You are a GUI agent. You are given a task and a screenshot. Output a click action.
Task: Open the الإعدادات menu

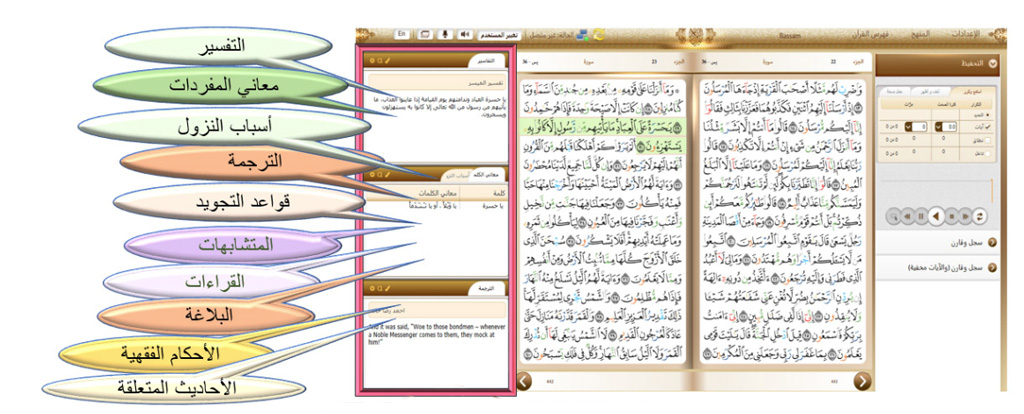pyautogui.click(x=990, y=34)
